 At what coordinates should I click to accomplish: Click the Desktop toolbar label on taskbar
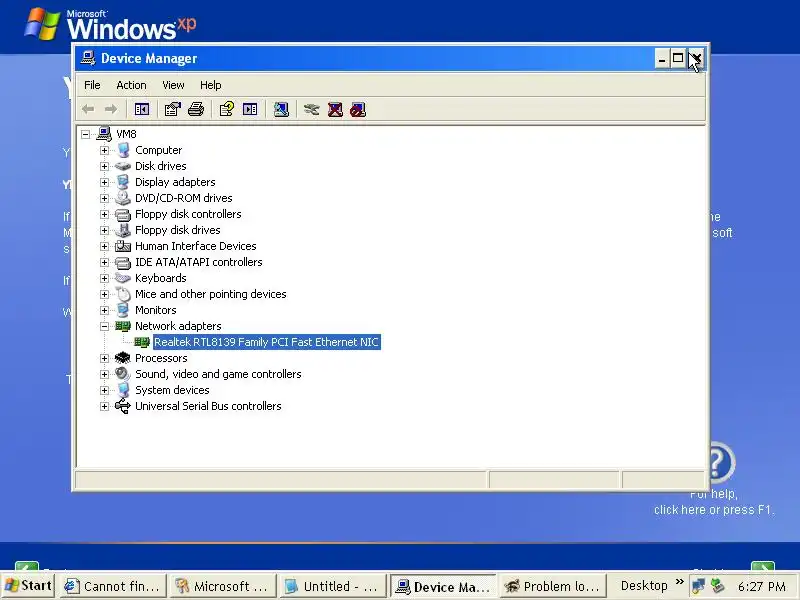point(644,586)
